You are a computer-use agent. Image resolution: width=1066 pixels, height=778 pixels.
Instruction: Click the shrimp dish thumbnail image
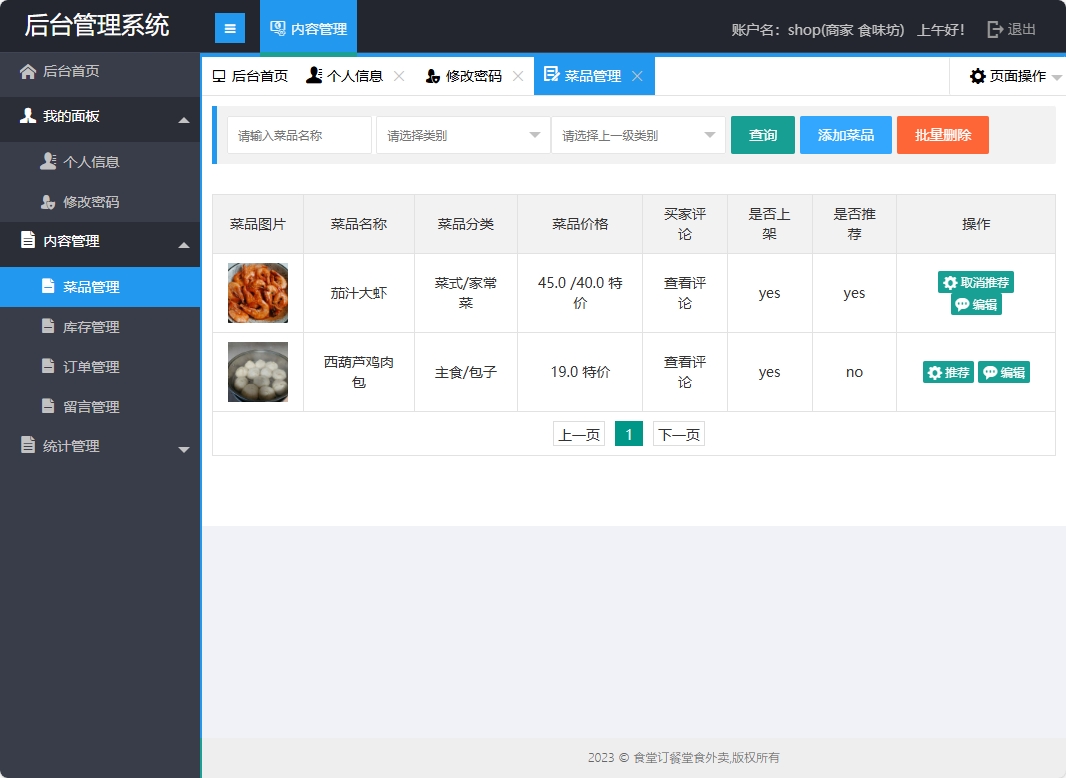[258, 292]
